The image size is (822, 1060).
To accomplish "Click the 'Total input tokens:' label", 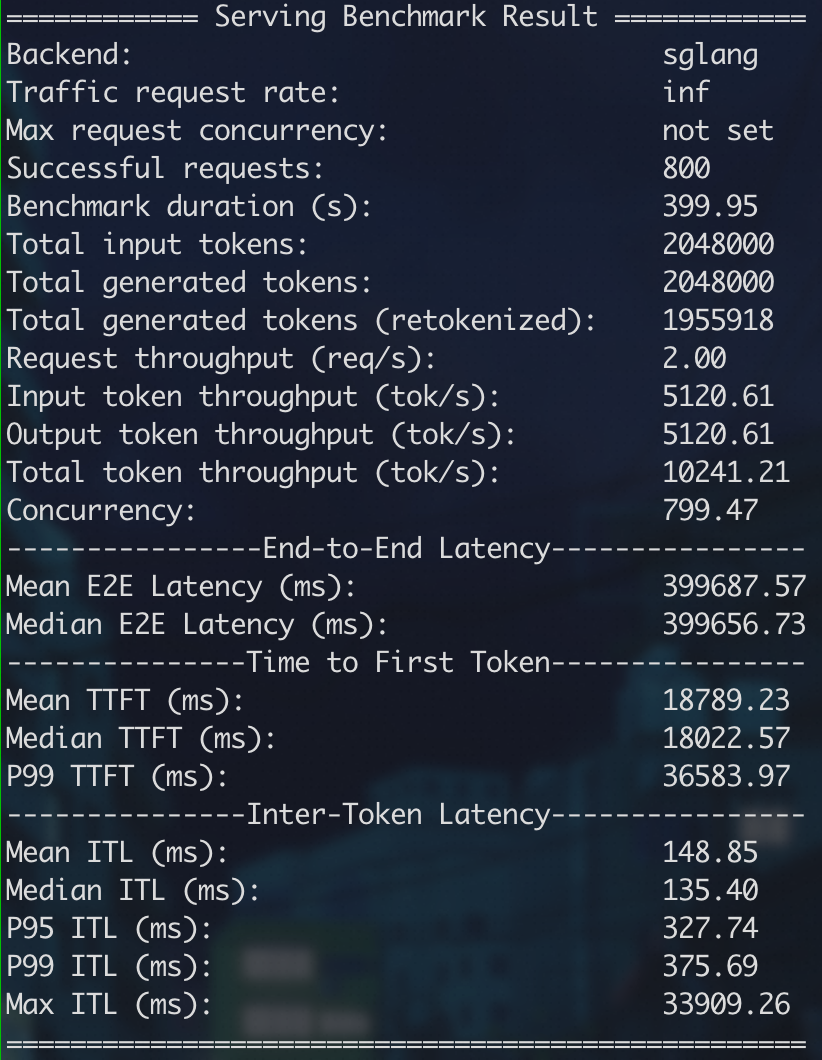I will pyautogui.click(x=157, y=245).
